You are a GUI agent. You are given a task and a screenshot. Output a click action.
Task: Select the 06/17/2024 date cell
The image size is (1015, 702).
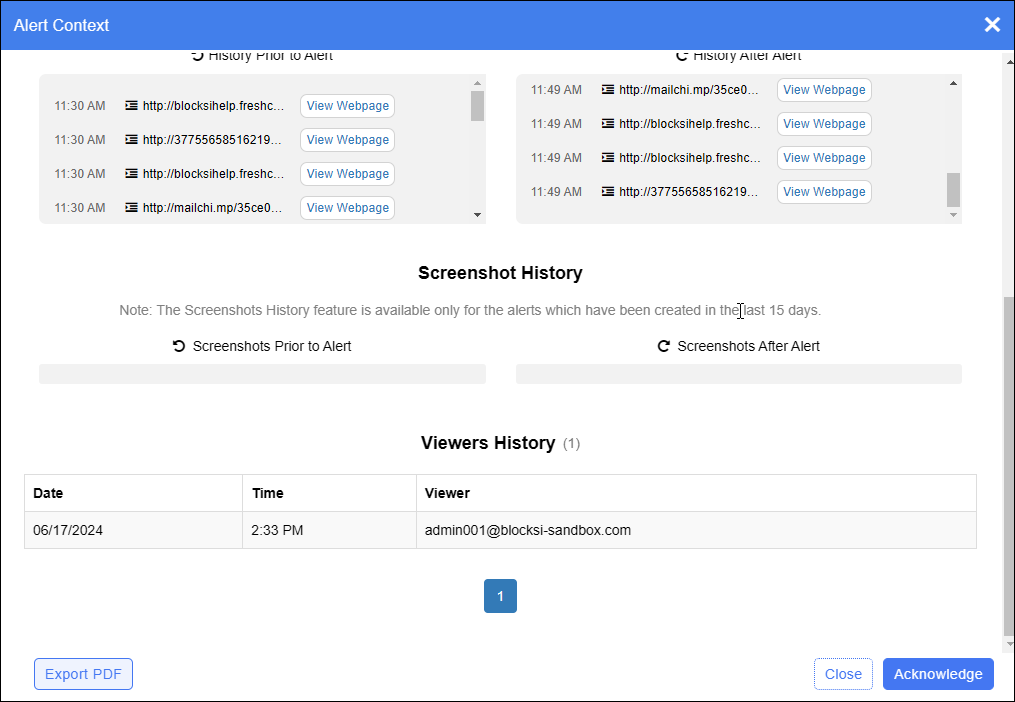[133, 530]
